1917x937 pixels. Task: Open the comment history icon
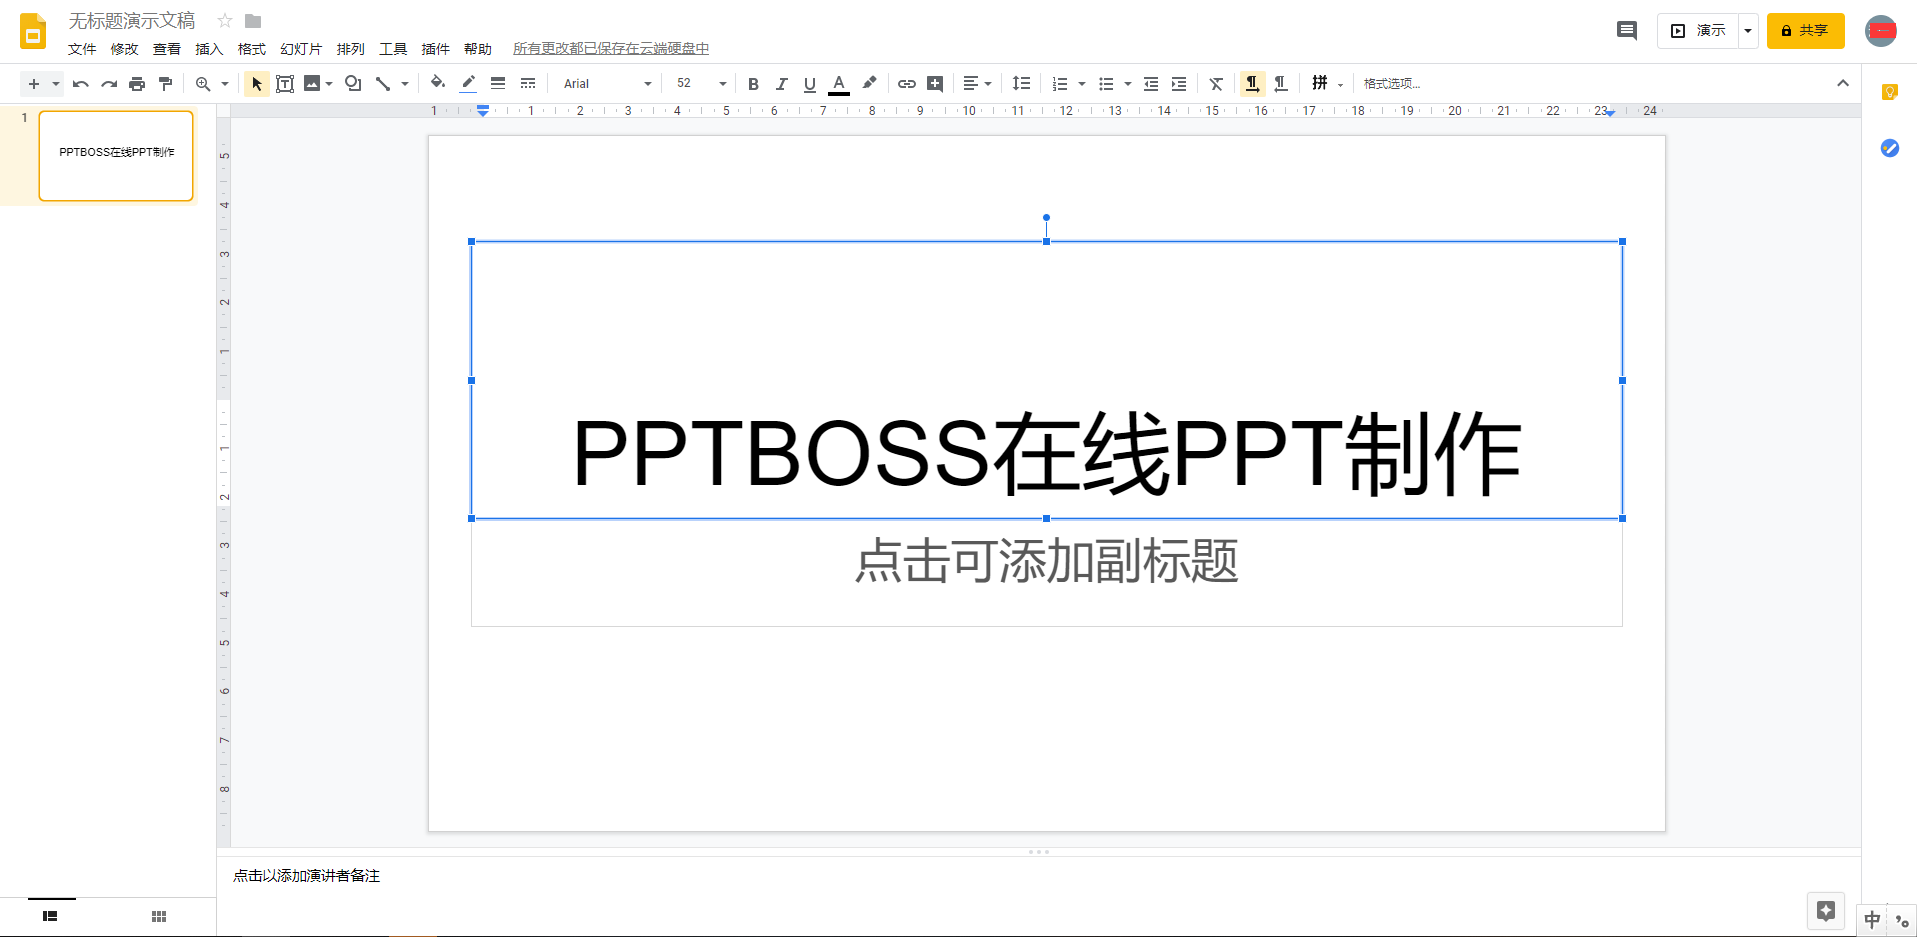tap(1627, 31)
